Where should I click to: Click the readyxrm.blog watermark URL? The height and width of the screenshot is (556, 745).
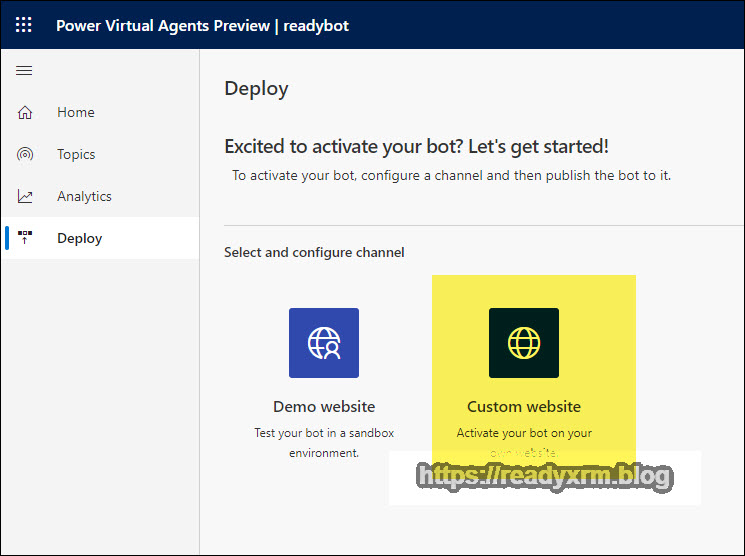point(545,477)
